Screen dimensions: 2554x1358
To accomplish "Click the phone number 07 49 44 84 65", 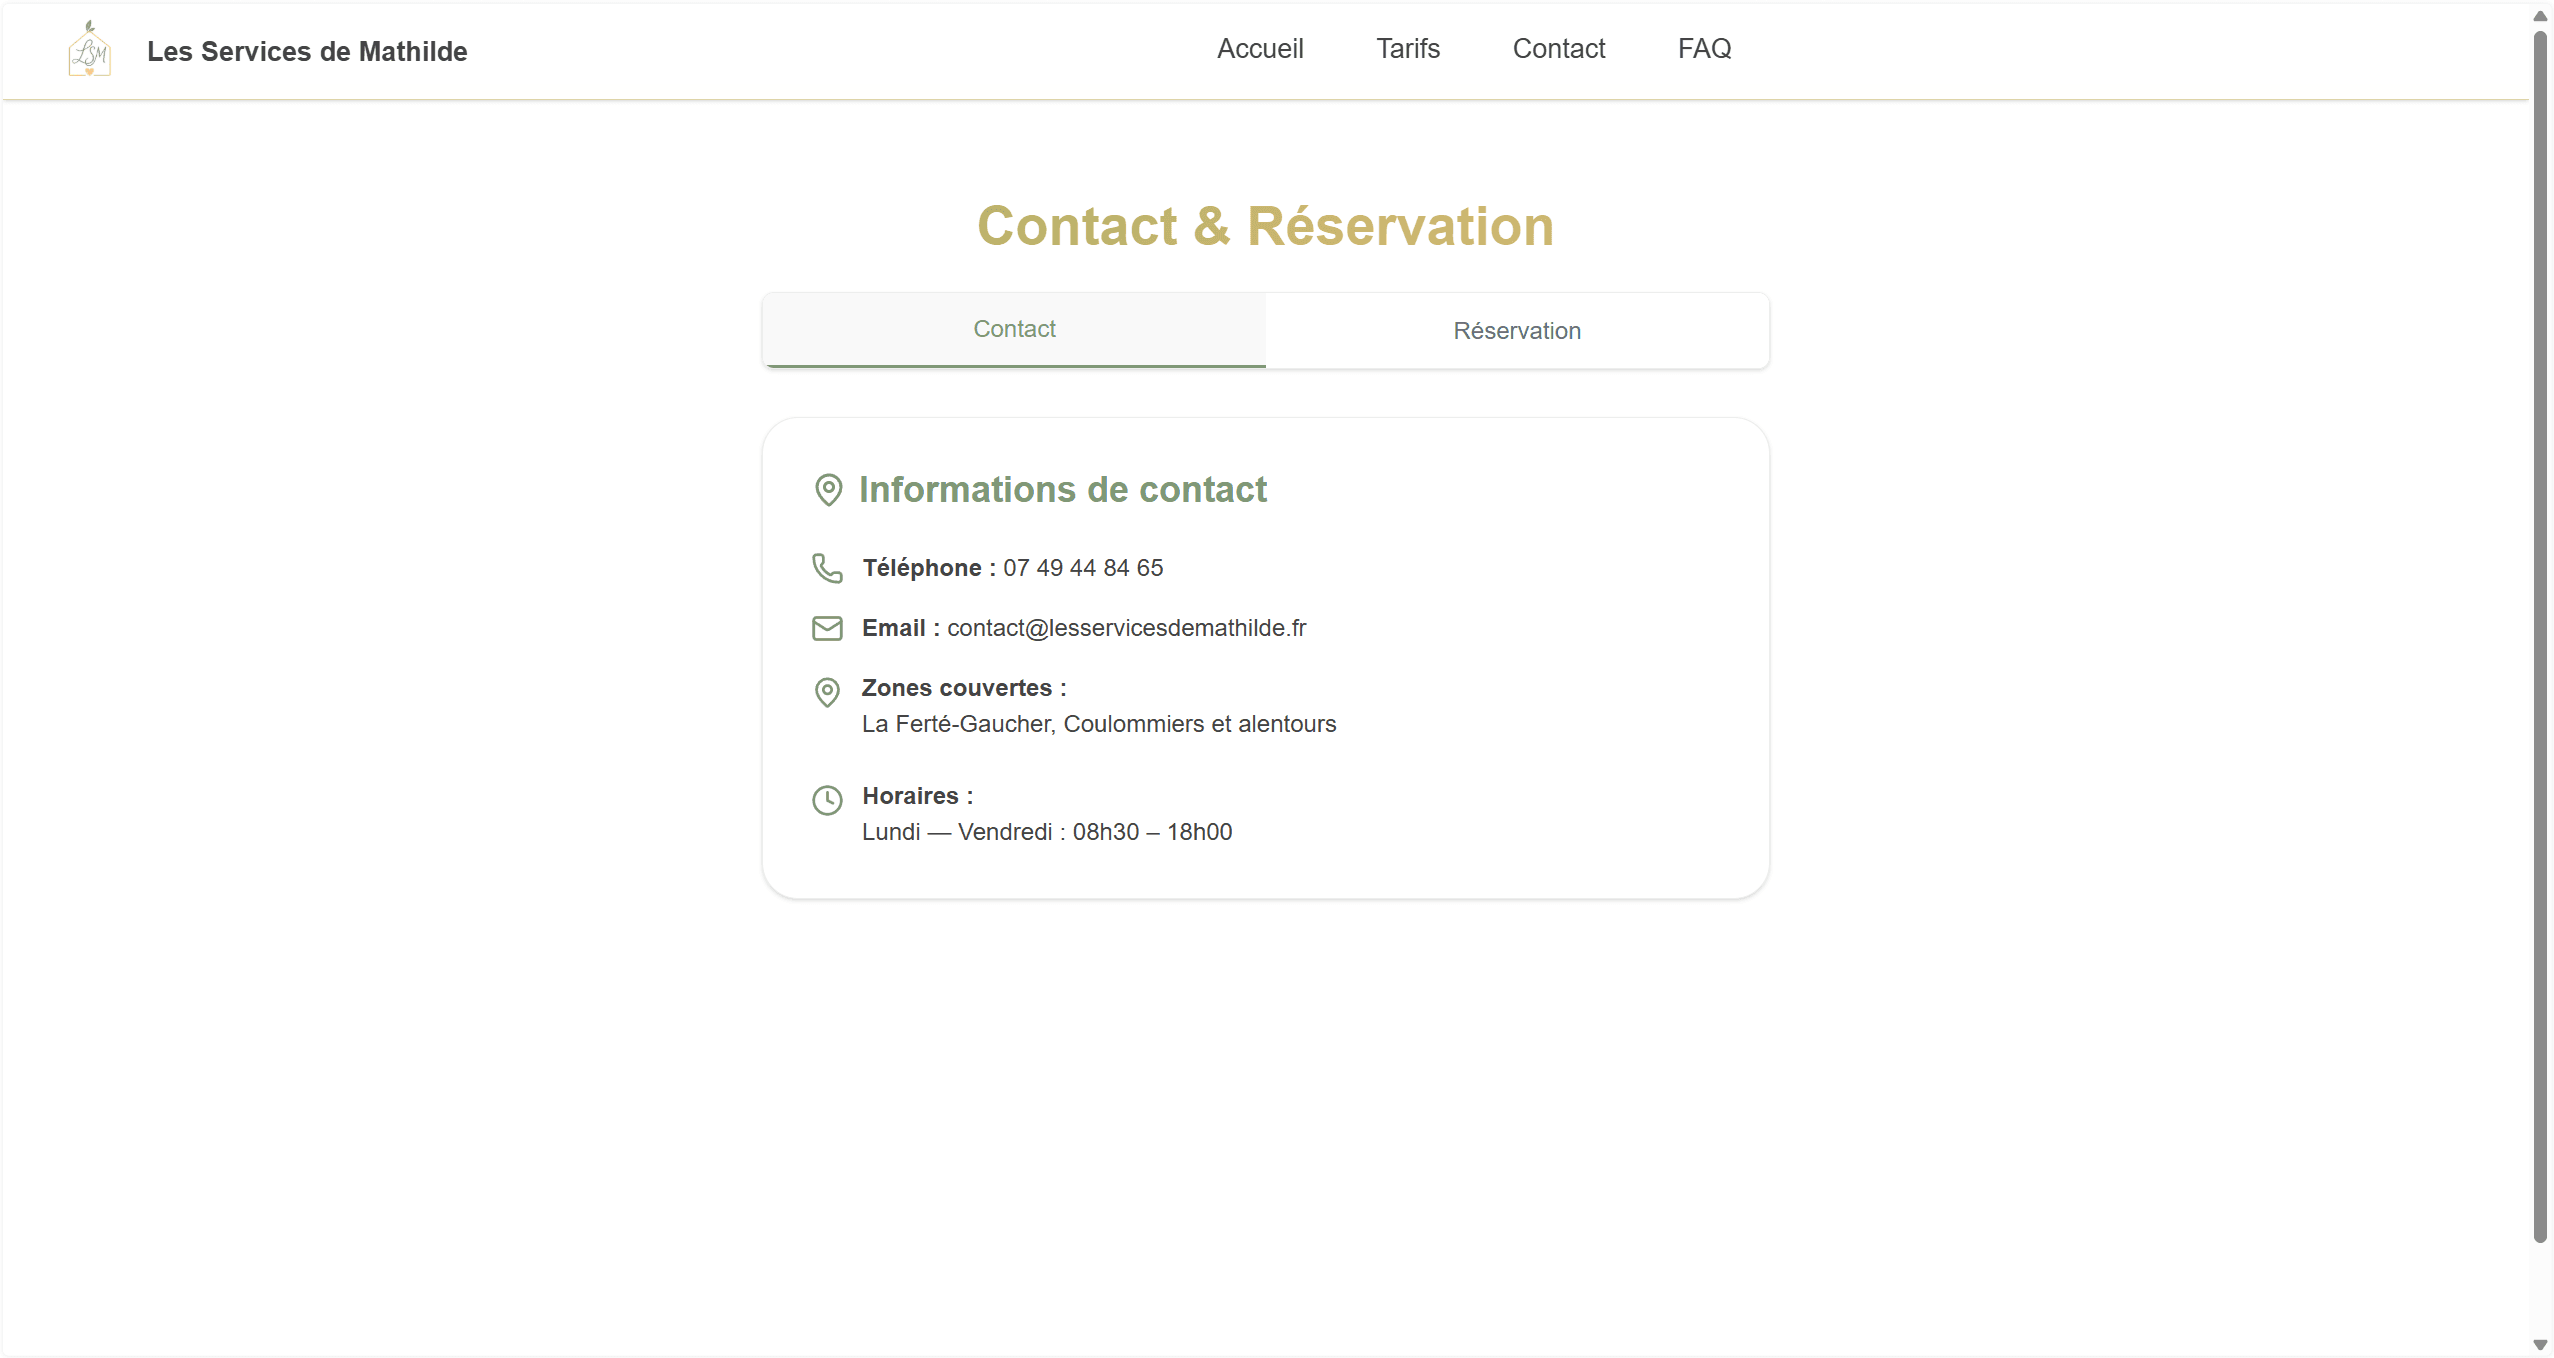I will [1083, 568].
